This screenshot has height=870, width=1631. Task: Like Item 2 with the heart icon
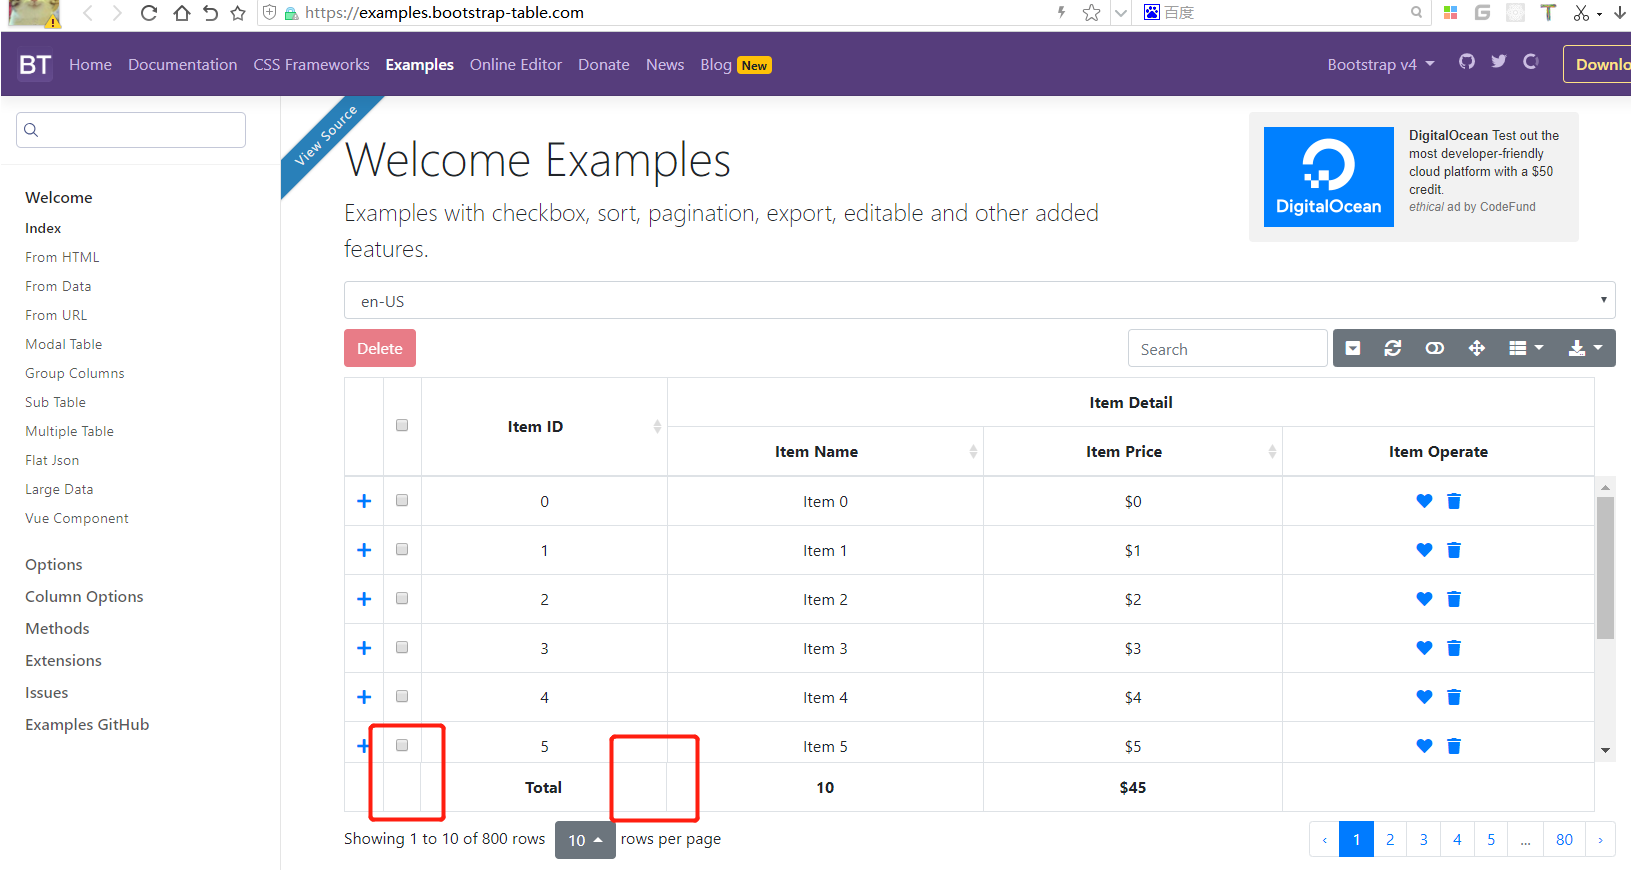(x=1424, y=599)
